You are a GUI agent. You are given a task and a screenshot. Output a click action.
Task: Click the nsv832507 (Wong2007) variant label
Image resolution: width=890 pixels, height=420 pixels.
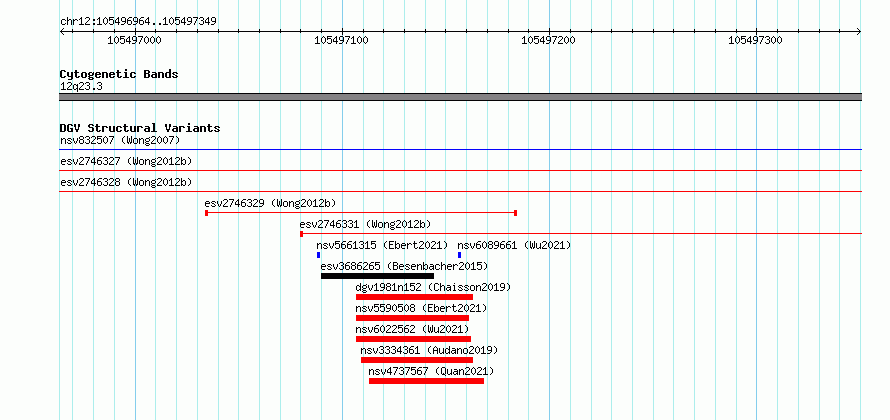click(120, 140)
